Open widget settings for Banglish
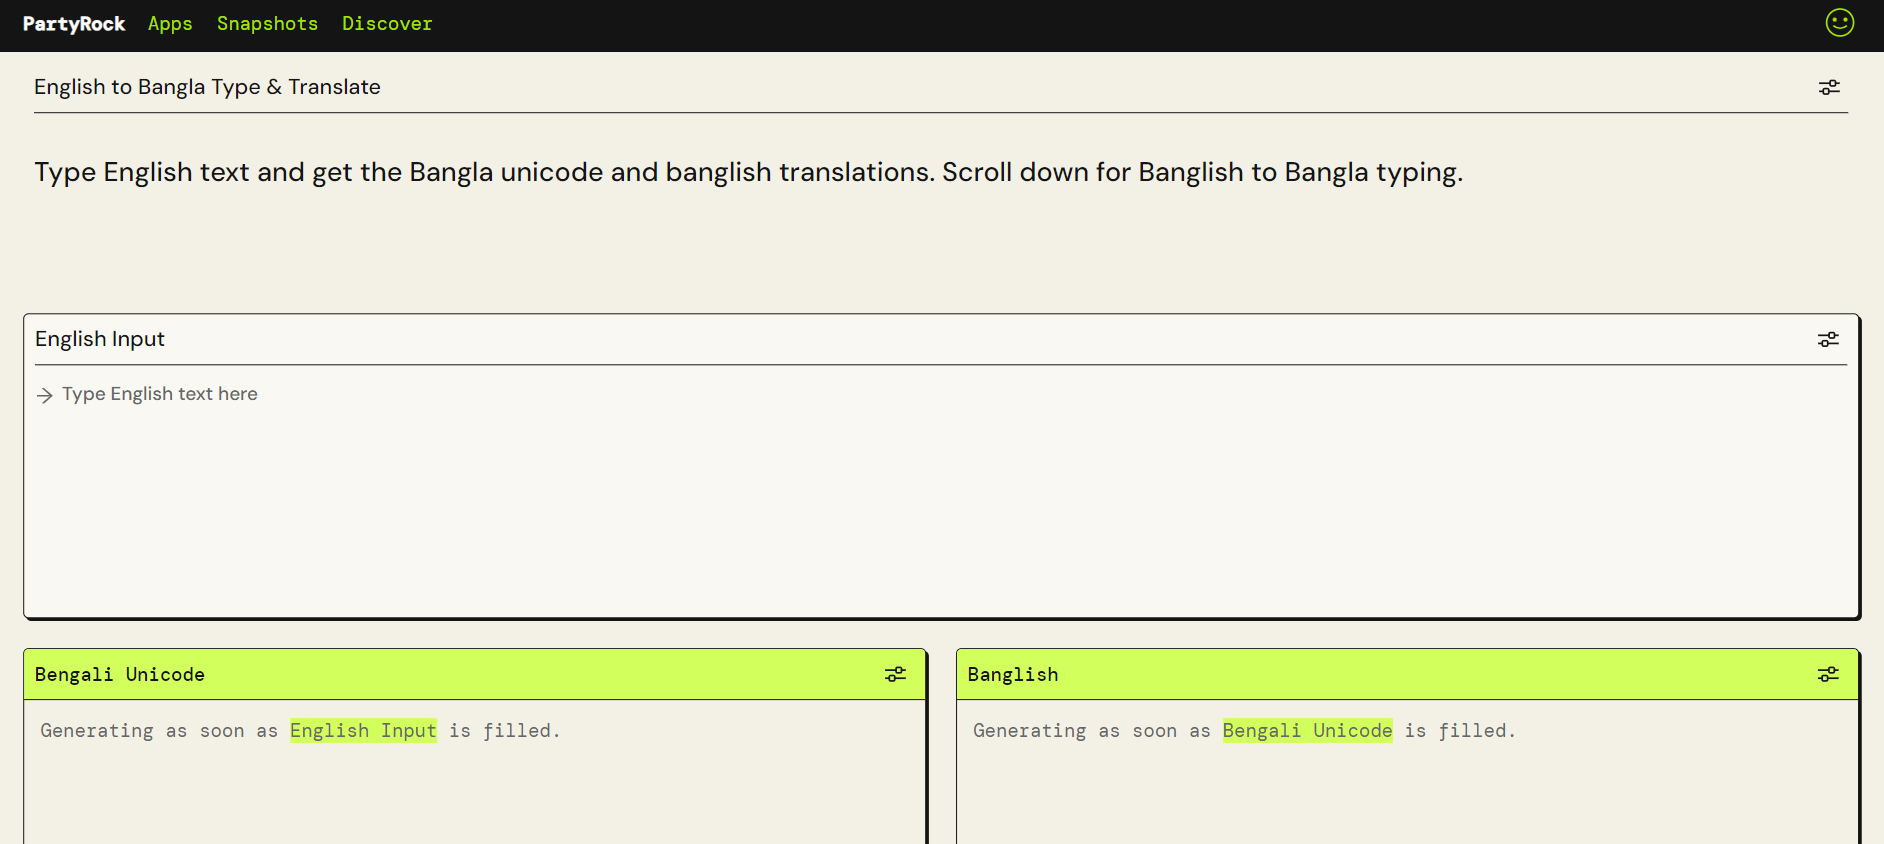This screenshot has height=844, width=1884. (x=1828, y=674)
